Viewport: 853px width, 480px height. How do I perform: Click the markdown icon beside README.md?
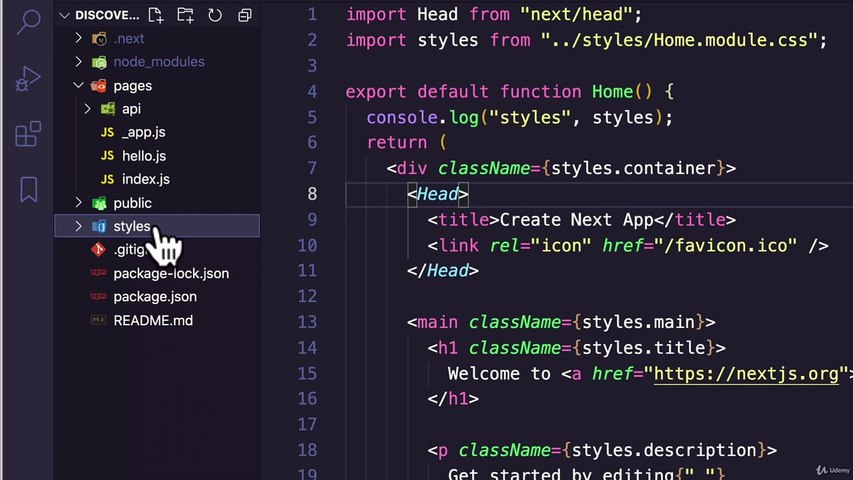tap(98, 319)
